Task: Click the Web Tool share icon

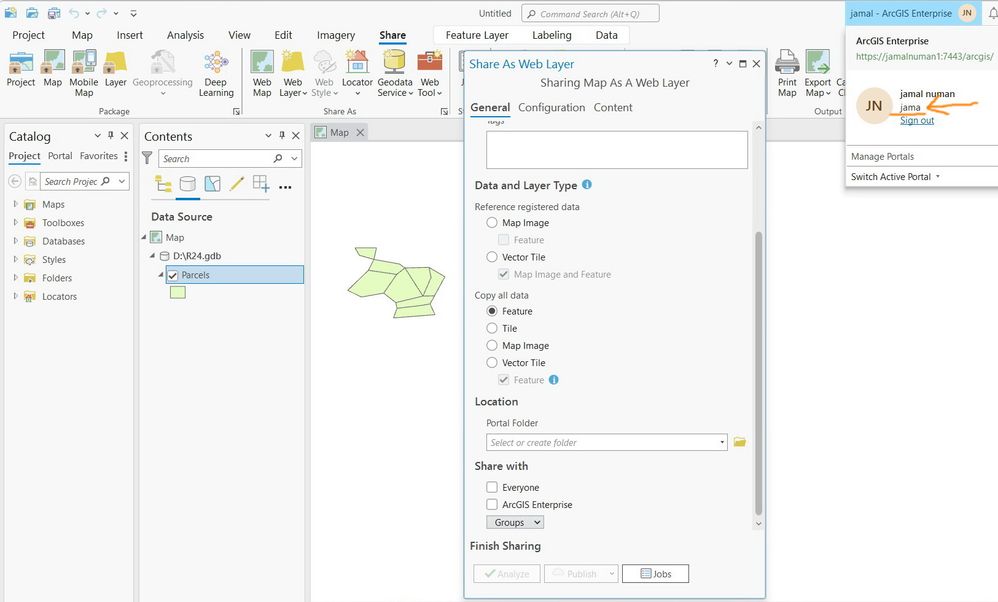Action: click(430, 62)
